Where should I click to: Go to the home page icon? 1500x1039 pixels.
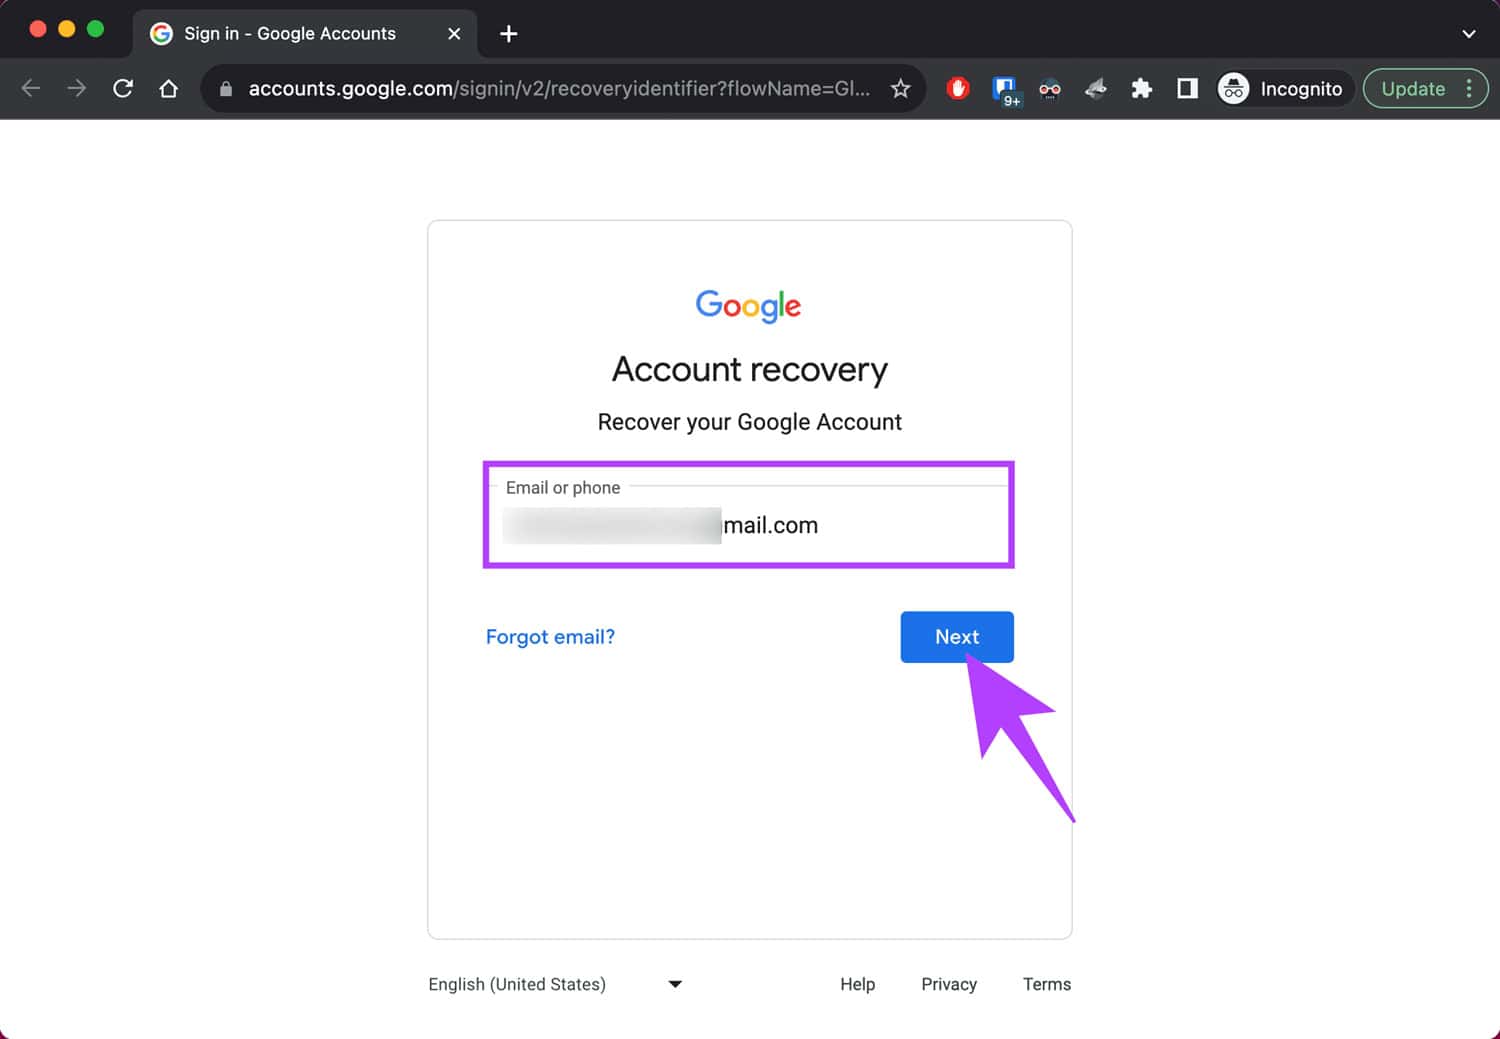click(x=168, y=89)
